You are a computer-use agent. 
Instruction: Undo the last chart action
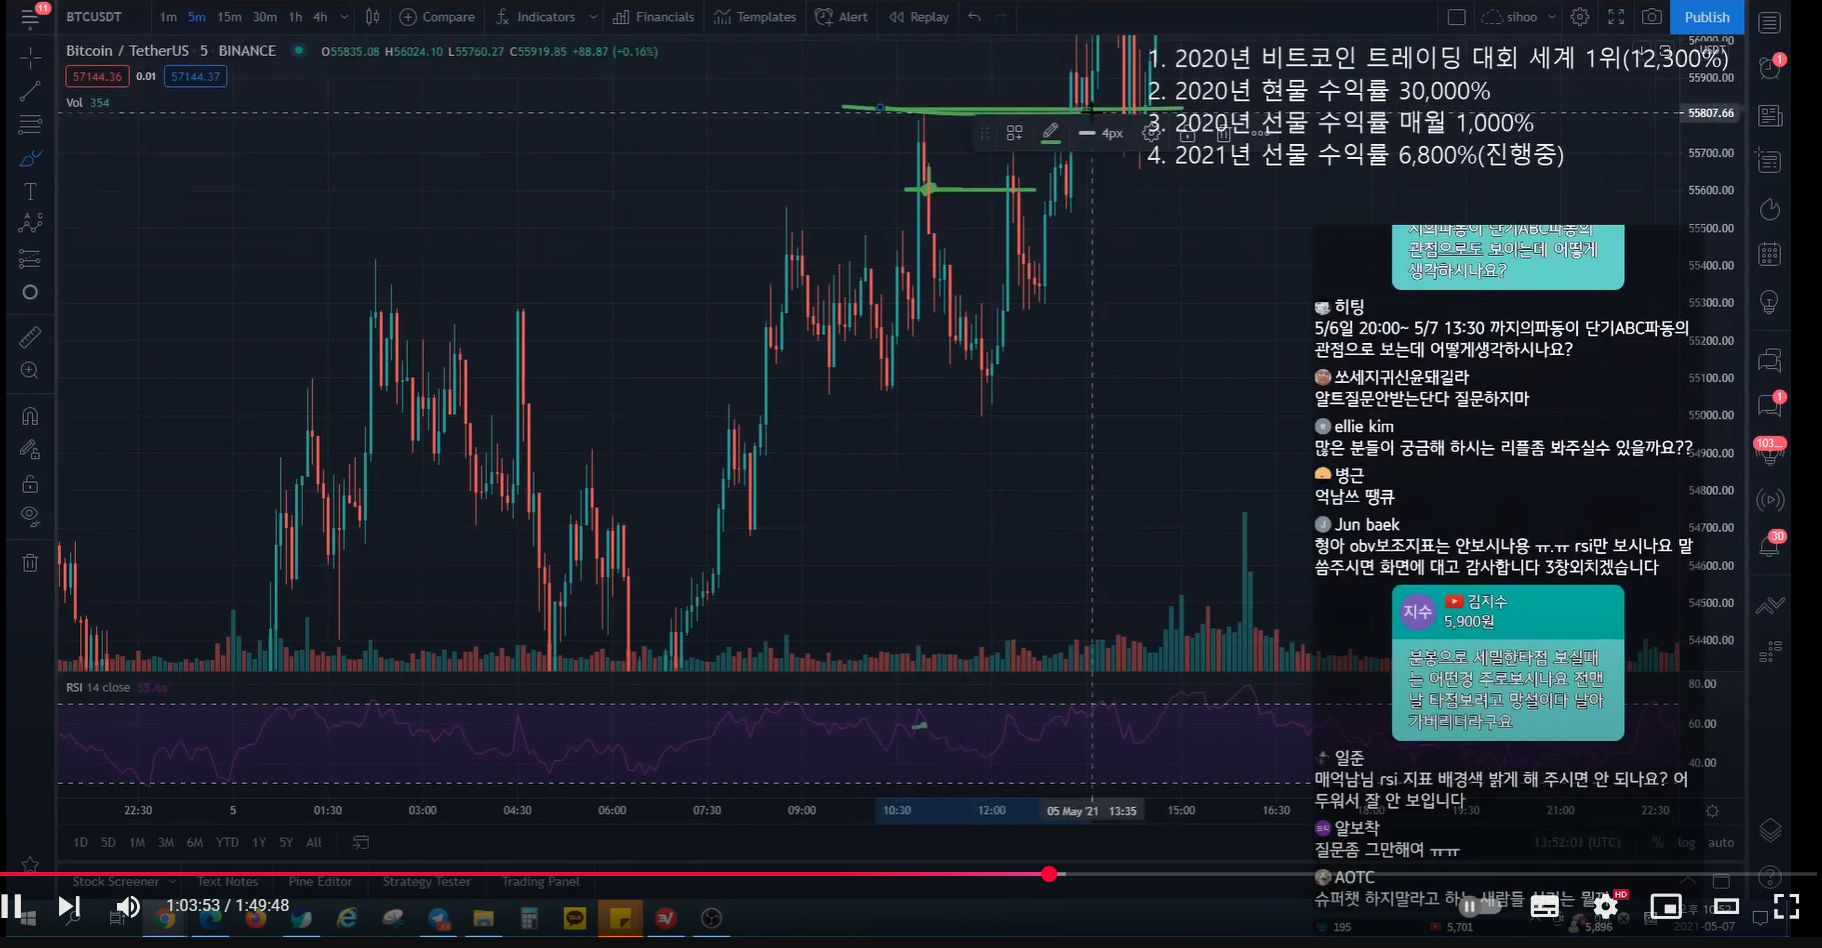974,17
